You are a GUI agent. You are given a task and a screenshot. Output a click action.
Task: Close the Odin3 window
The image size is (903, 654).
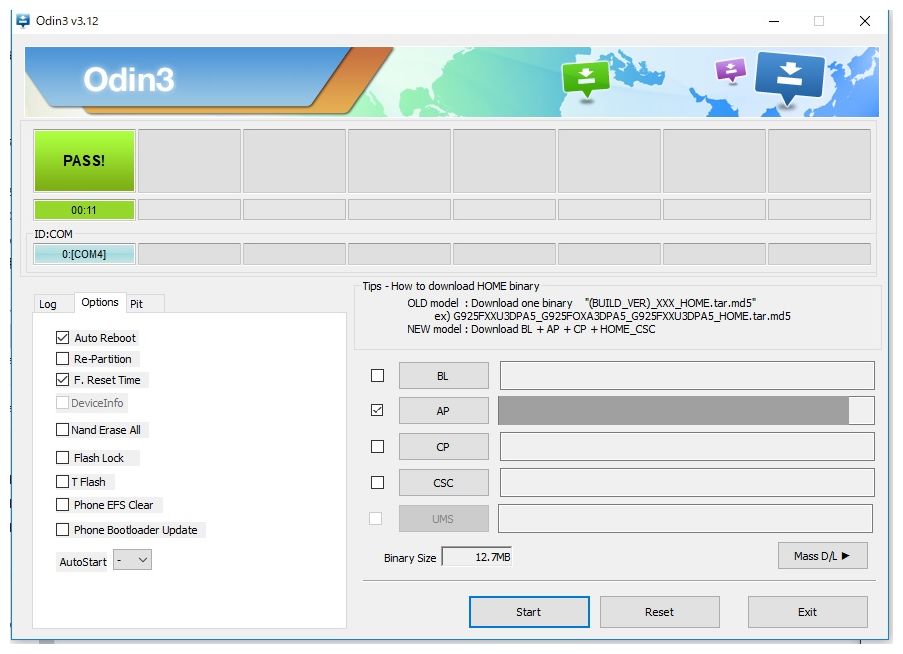[x=864, y=21]
